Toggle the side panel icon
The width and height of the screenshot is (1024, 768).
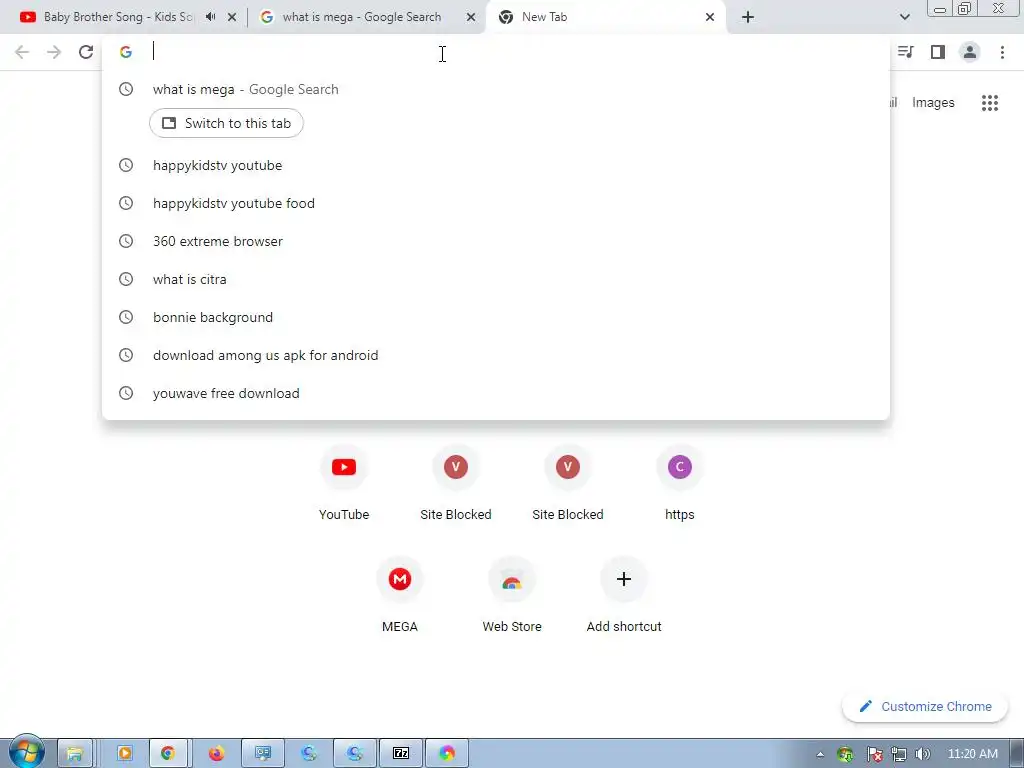tap(938, 52)
